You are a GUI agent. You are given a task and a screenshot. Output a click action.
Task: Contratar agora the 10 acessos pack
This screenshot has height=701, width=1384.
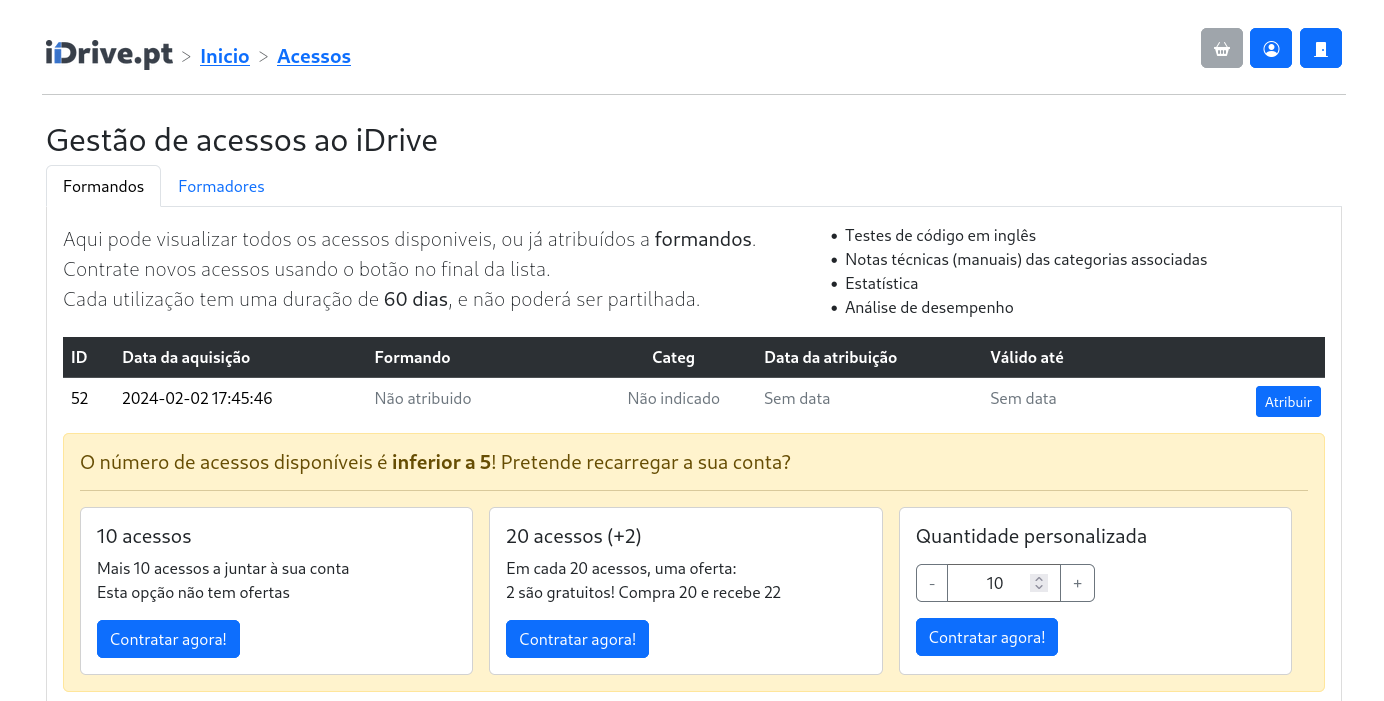click(168, 639)
